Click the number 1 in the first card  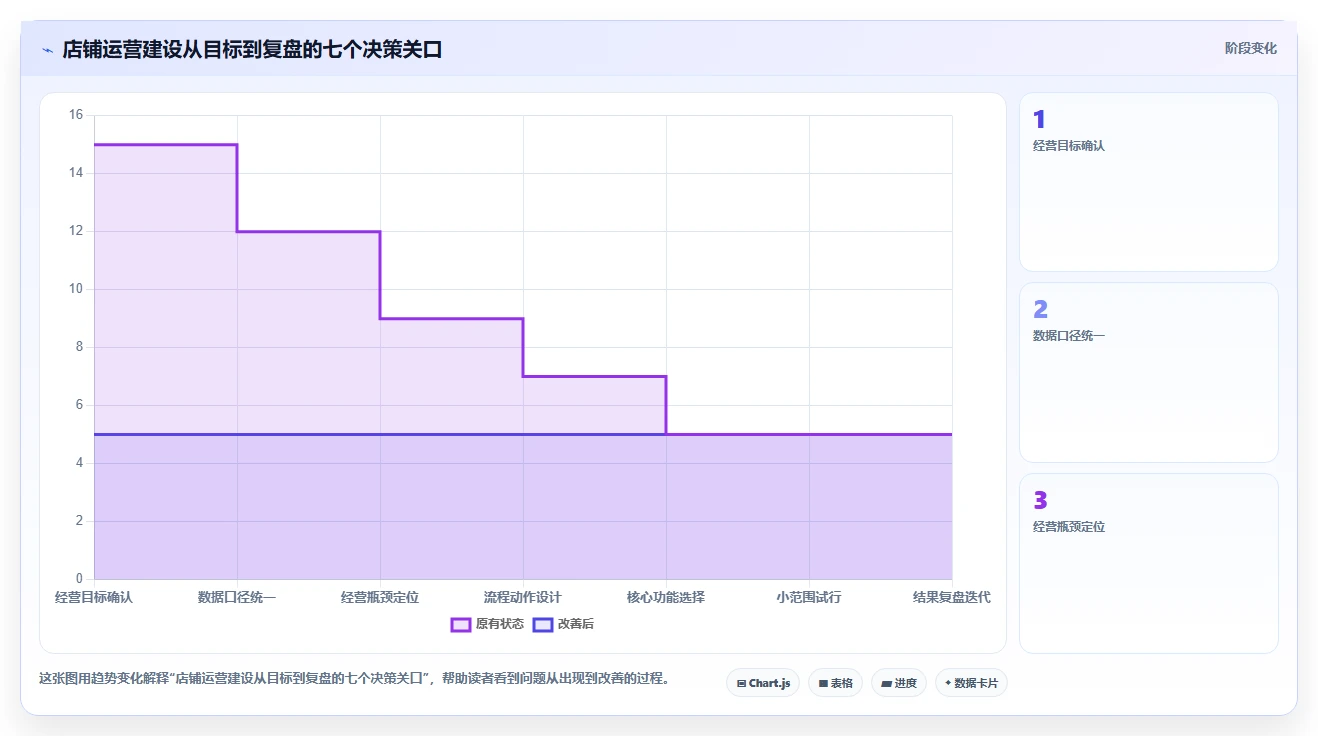pyautogui.click(x=1039, y=120)
